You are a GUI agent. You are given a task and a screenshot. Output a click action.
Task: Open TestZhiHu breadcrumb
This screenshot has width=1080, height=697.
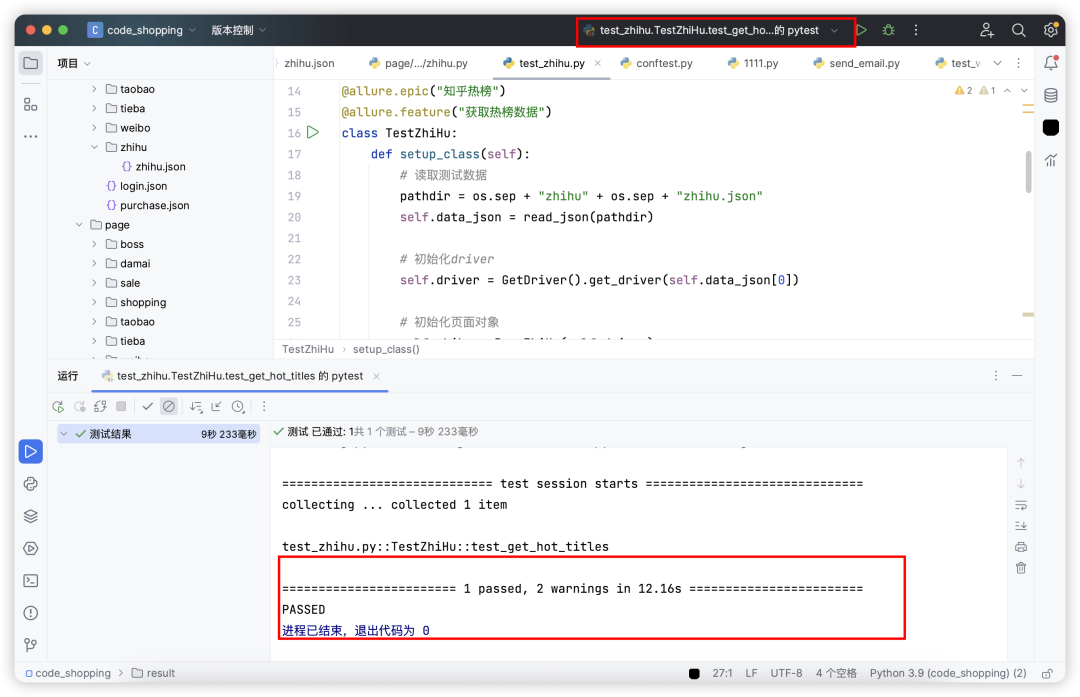tap(308, 349)
